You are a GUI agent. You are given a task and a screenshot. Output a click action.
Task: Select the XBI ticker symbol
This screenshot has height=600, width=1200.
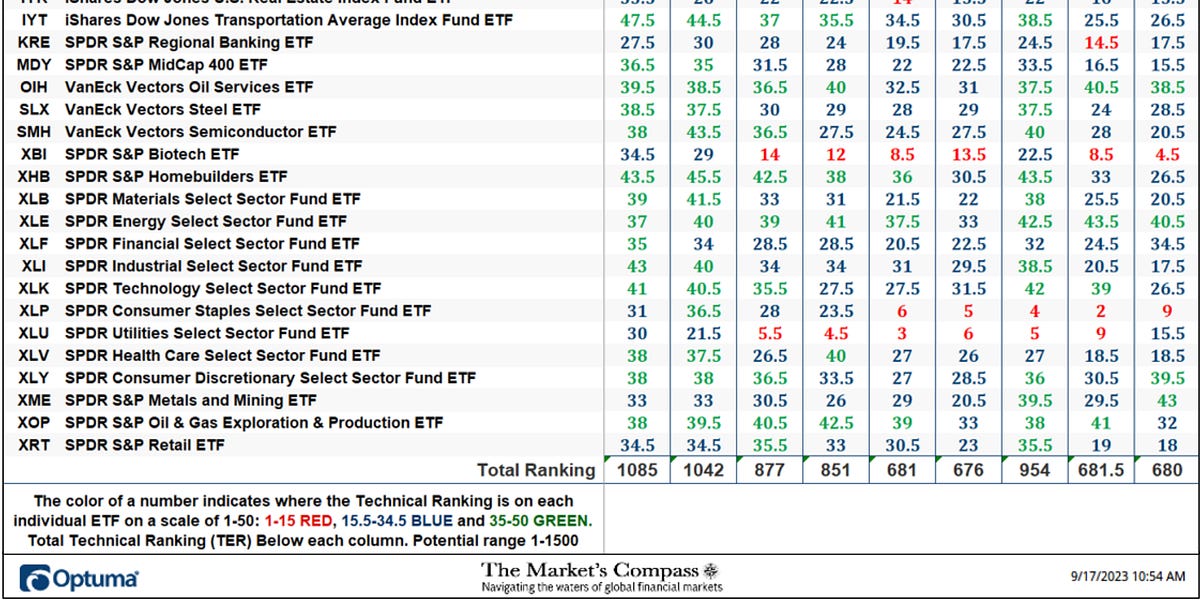(x=33, y=154)
